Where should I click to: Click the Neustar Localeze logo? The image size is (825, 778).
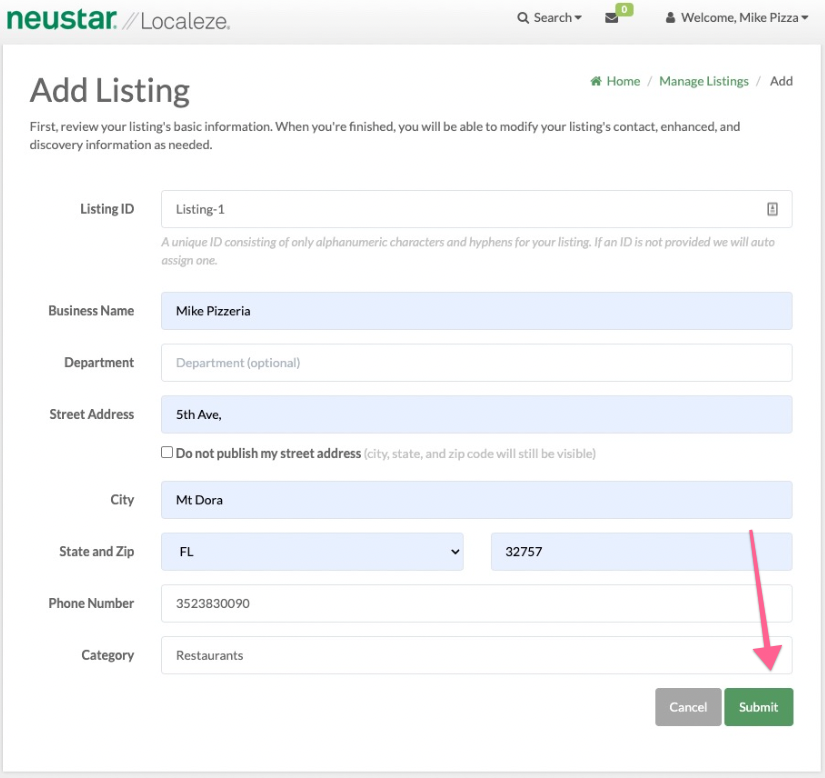coord(118,19)
